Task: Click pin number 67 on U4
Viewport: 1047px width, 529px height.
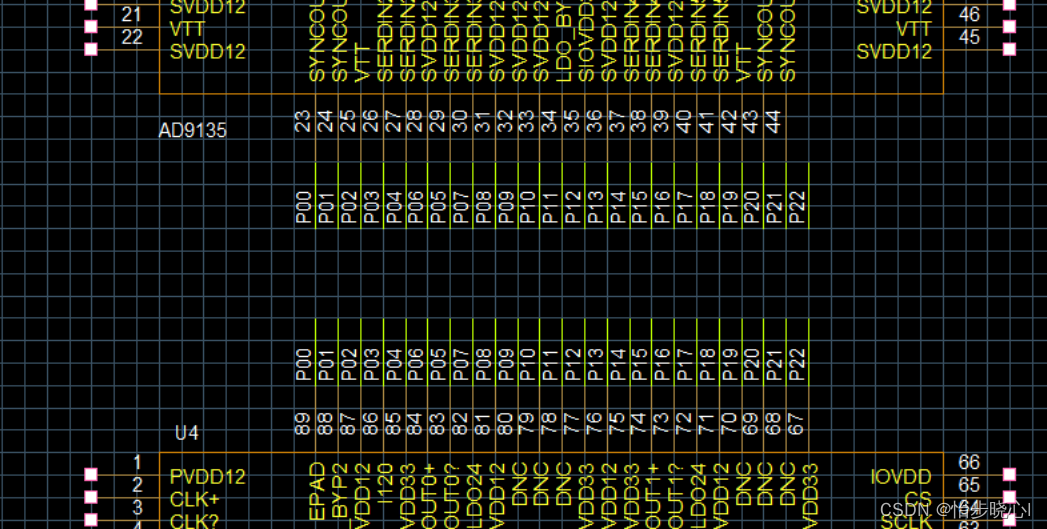Action: tap(796, 423)
